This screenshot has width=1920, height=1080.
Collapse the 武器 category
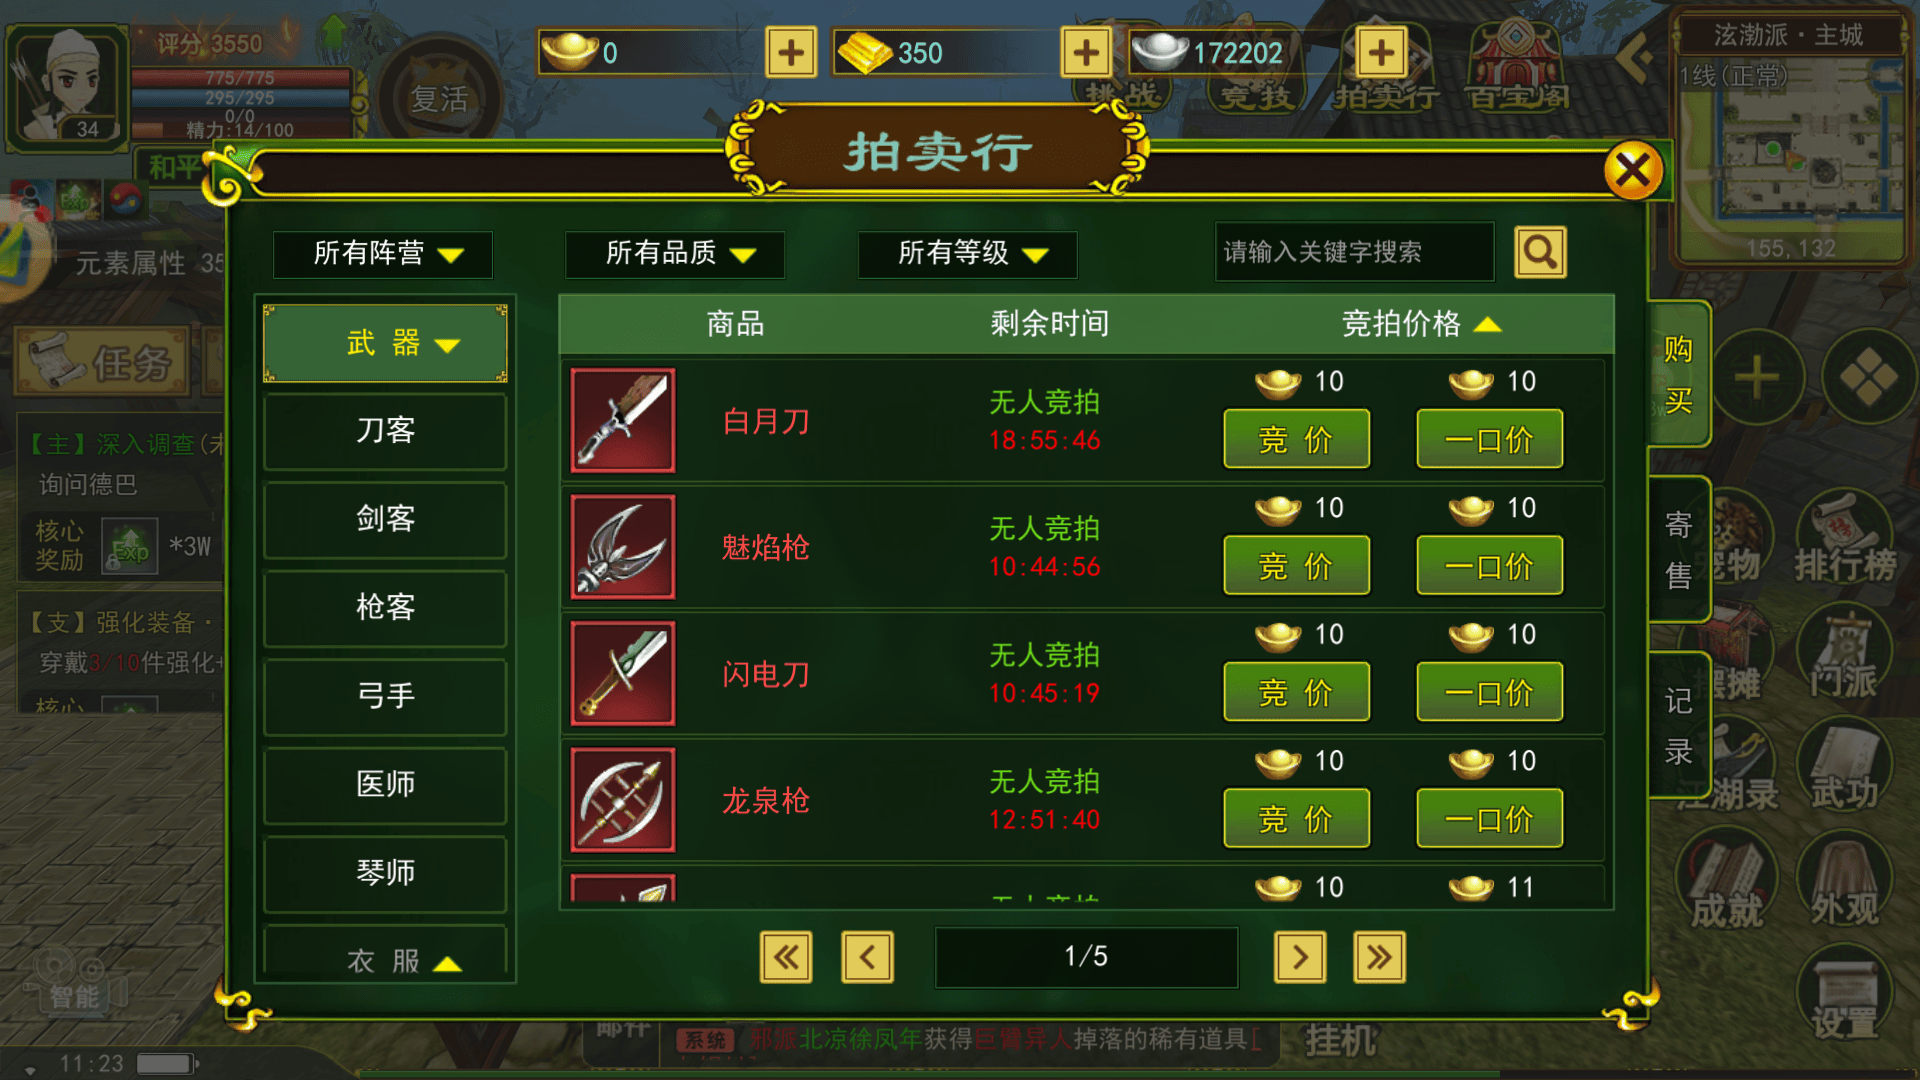(385, 343)
